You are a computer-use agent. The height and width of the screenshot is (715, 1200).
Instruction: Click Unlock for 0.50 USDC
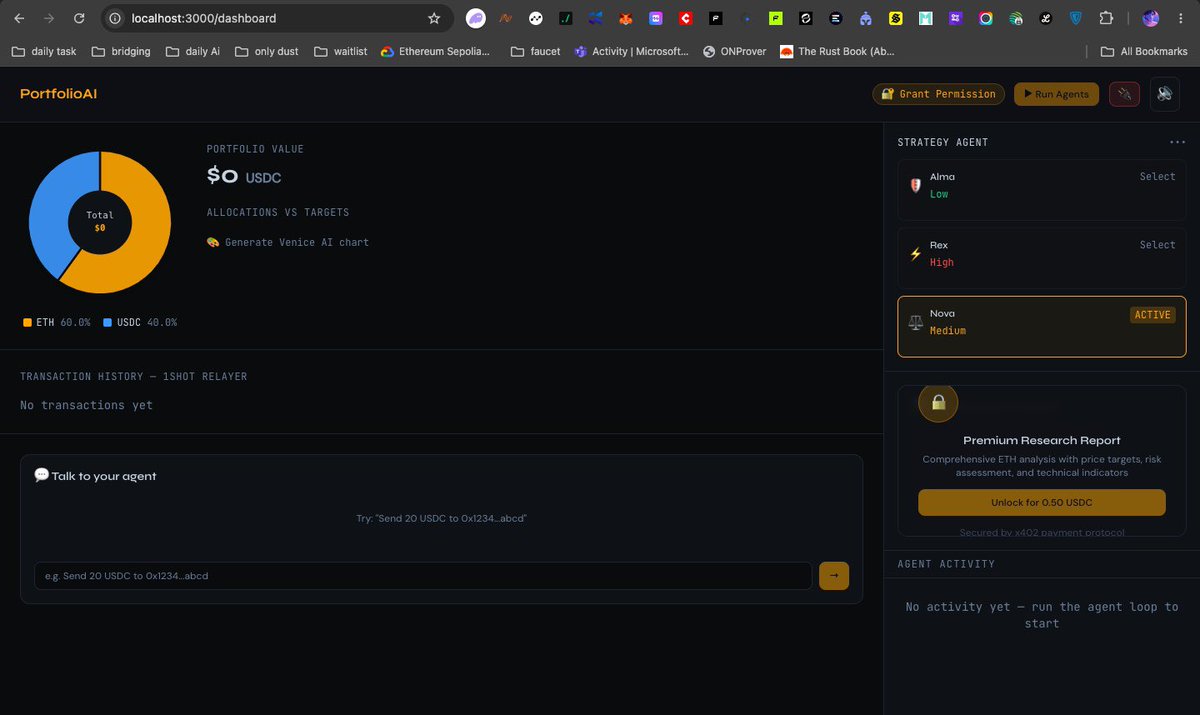pos(1042,502)
